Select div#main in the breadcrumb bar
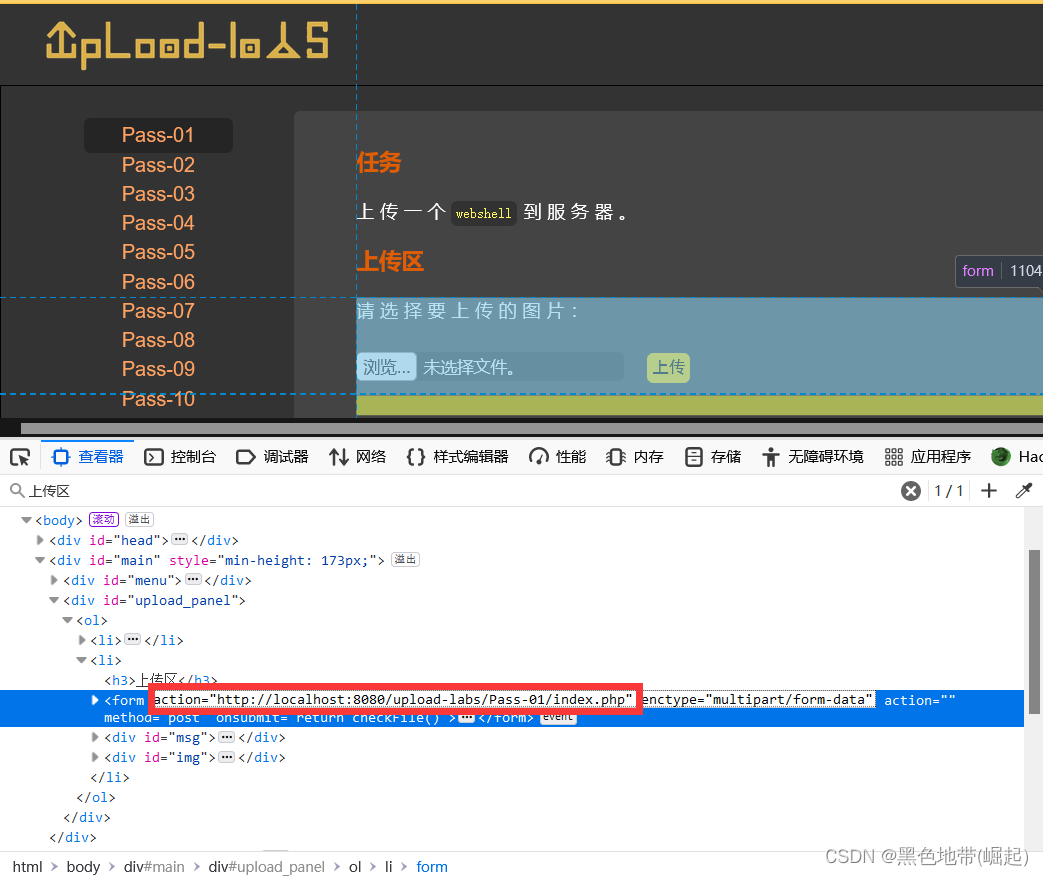Image resolution: width=1043 pixels, height=876 pixels. tap(154, 867)
